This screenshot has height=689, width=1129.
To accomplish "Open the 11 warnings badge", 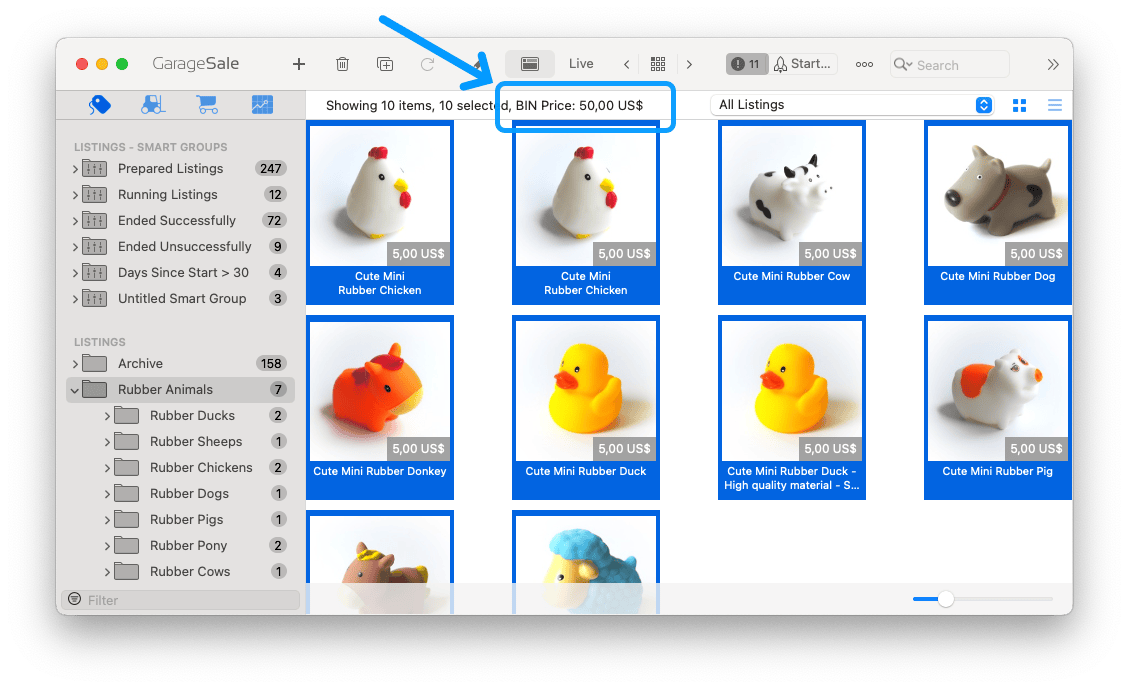I will point(746,64).
